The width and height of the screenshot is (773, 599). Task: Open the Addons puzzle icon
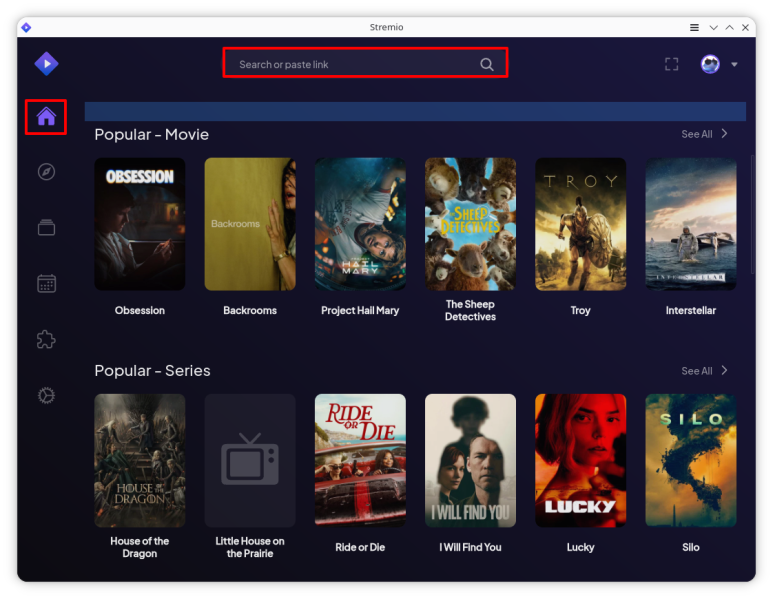[x=46, y=340]
